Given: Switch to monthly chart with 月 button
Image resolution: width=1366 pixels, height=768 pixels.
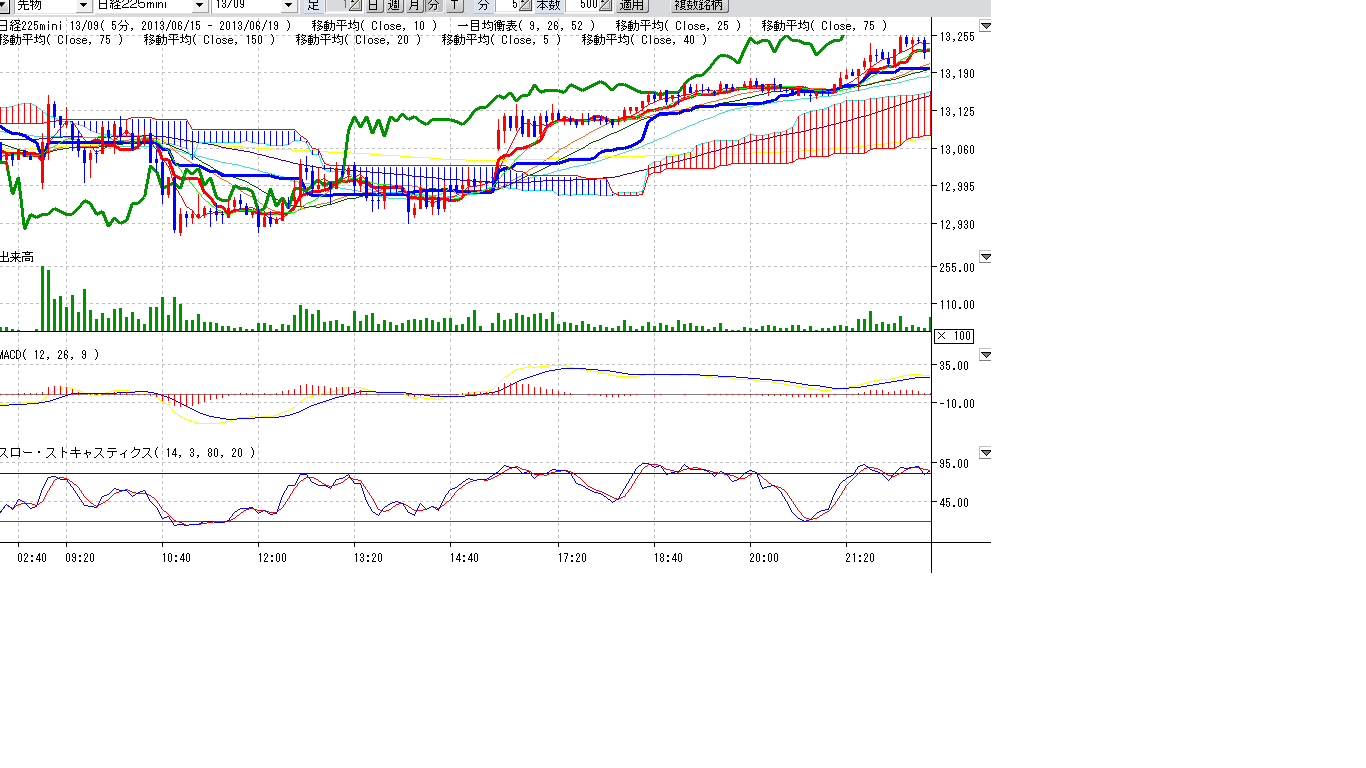Looking at the screenshot, I should (414, 5).
